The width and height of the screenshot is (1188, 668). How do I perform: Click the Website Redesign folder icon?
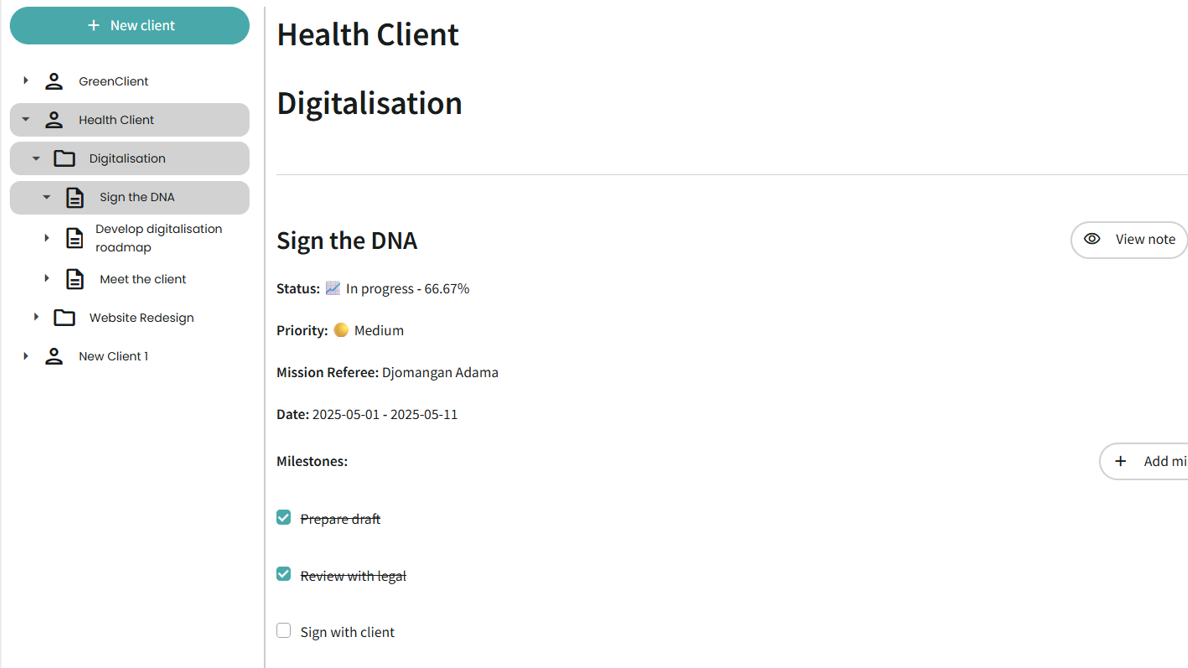tap(65, 317)
